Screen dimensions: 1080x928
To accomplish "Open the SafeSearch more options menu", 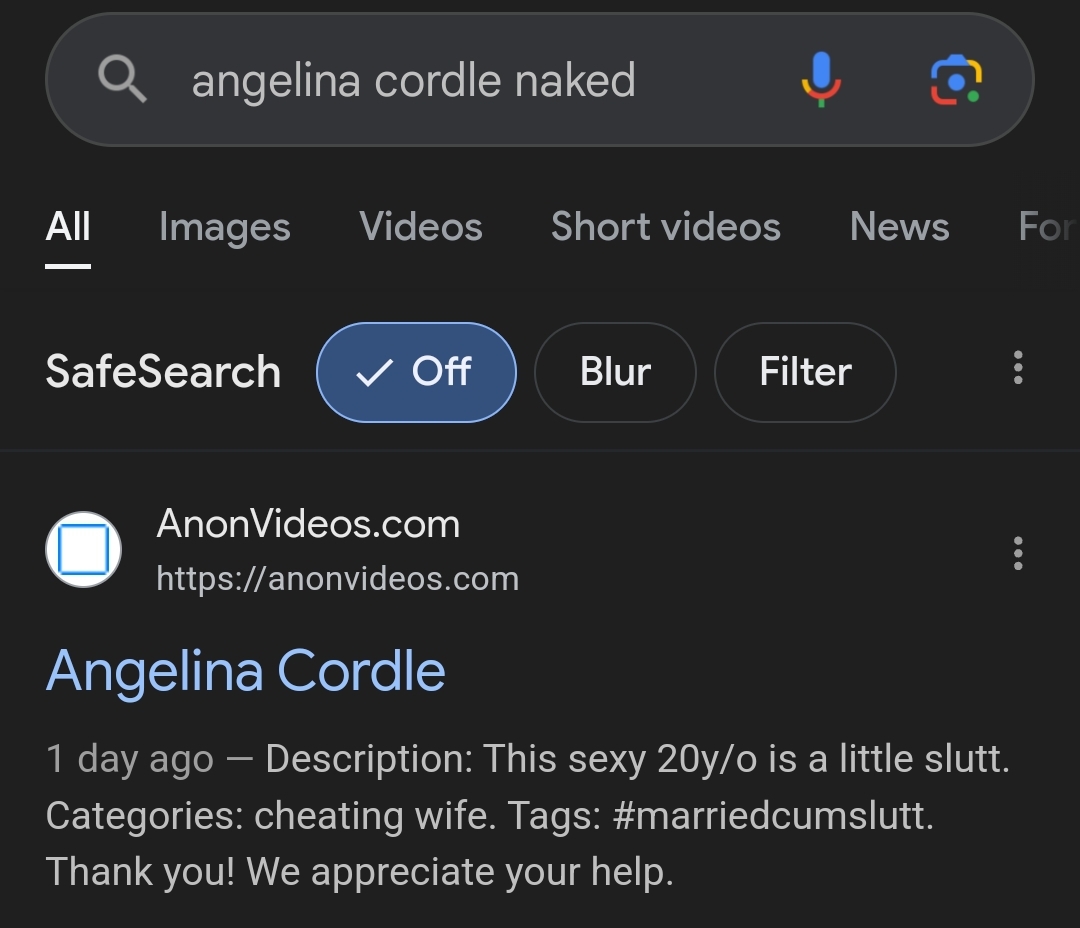I will pyautogui.click(x=1018, y=369).
